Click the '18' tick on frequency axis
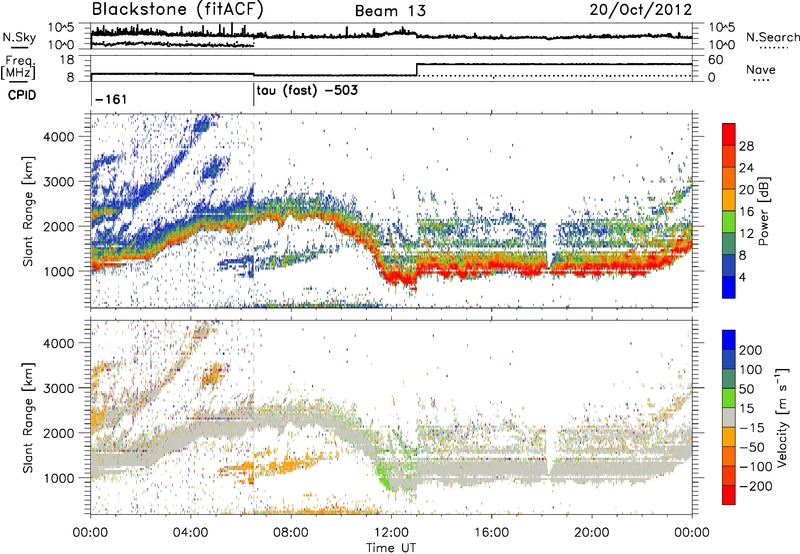This screenshot has width=800, height=554. point(67,60)
